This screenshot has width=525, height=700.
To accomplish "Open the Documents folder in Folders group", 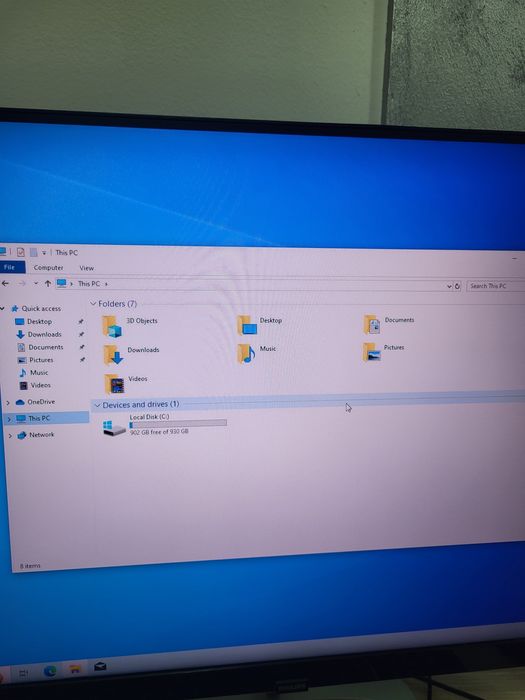I will [x=371, y=325].
